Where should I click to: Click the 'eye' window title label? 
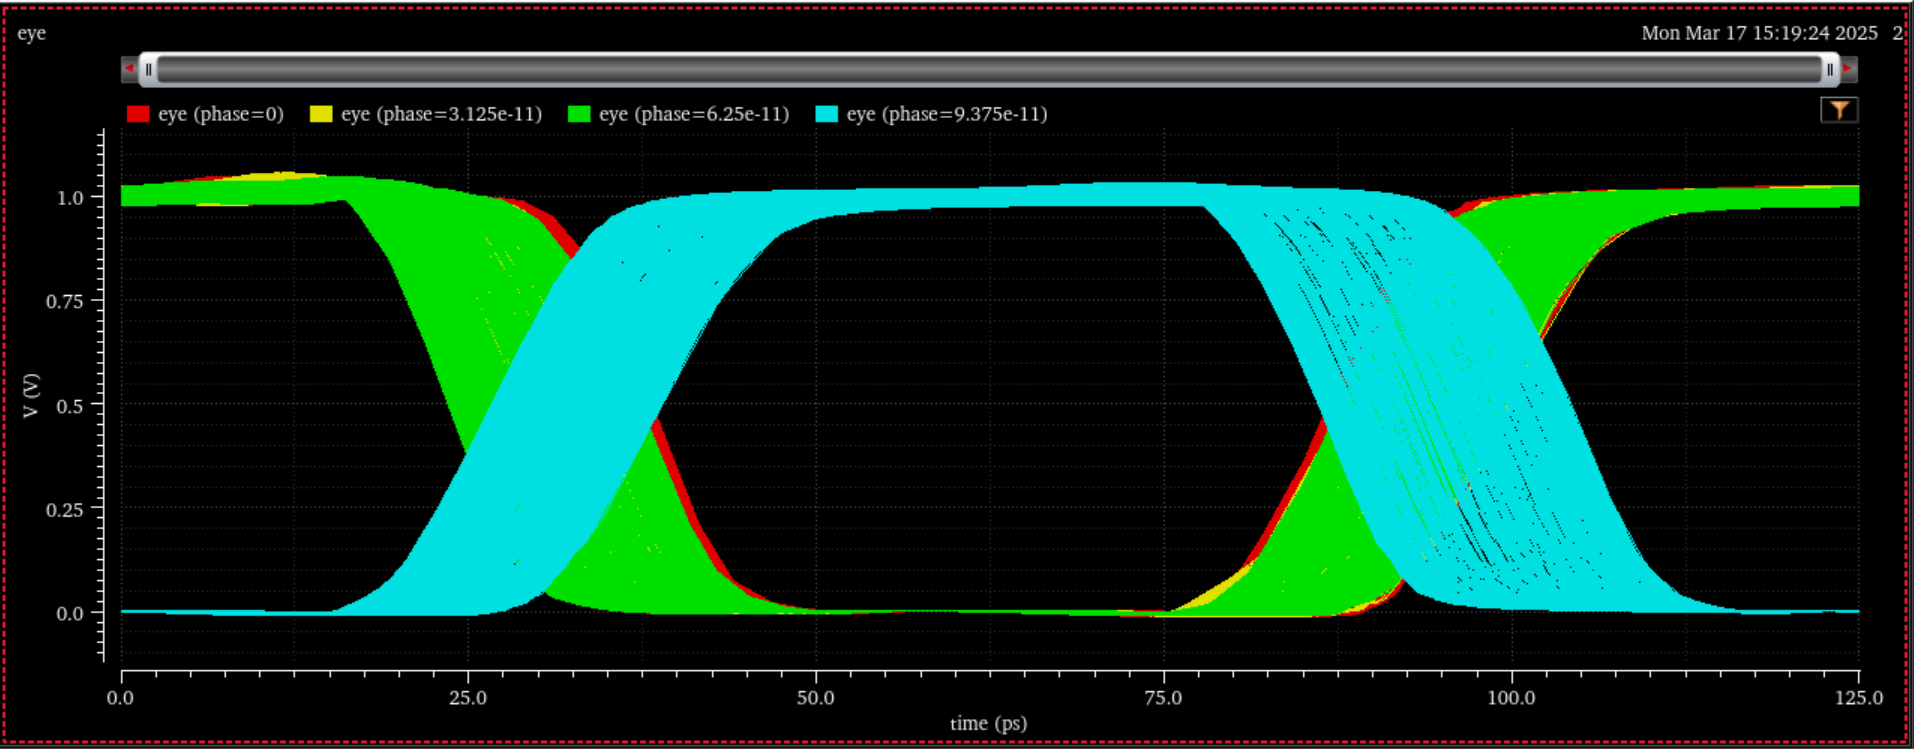32,33
